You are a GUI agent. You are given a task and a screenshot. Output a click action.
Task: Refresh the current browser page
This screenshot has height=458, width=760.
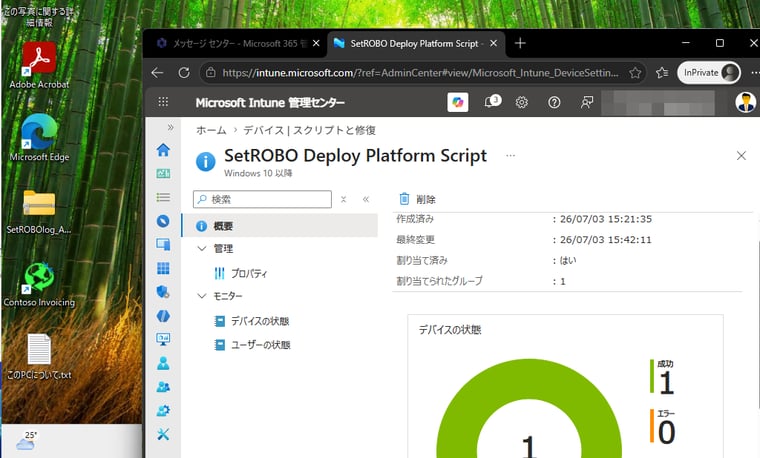(184, 73)
